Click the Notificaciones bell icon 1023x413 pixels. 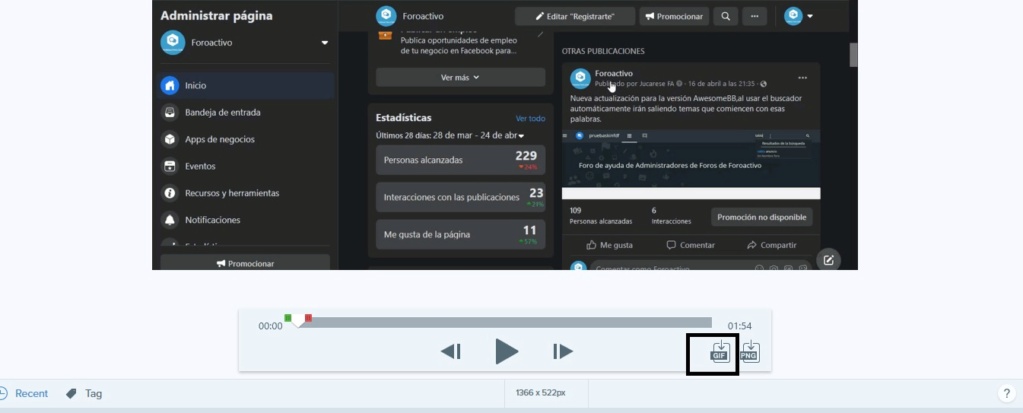pos(170,220)
